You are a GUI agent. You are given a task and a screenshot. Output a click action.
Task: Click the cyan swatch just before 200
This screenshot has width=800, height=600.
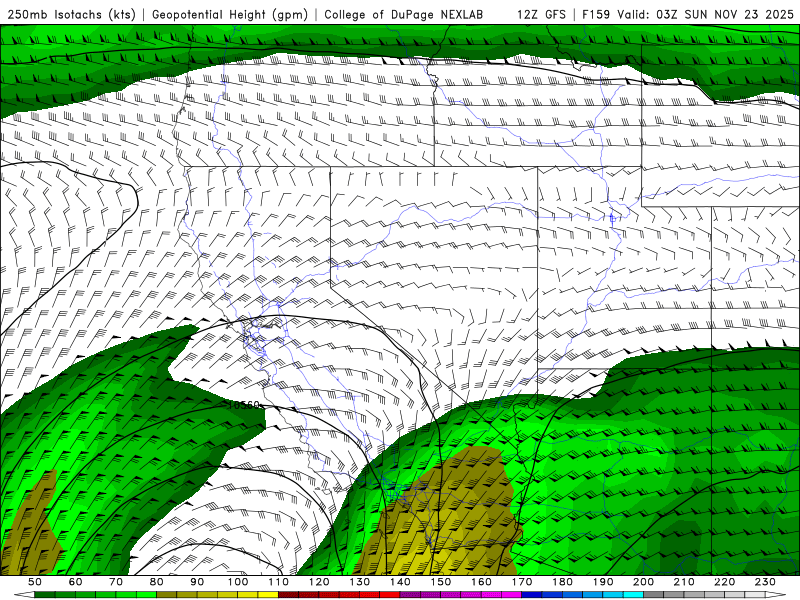point(634,595)
